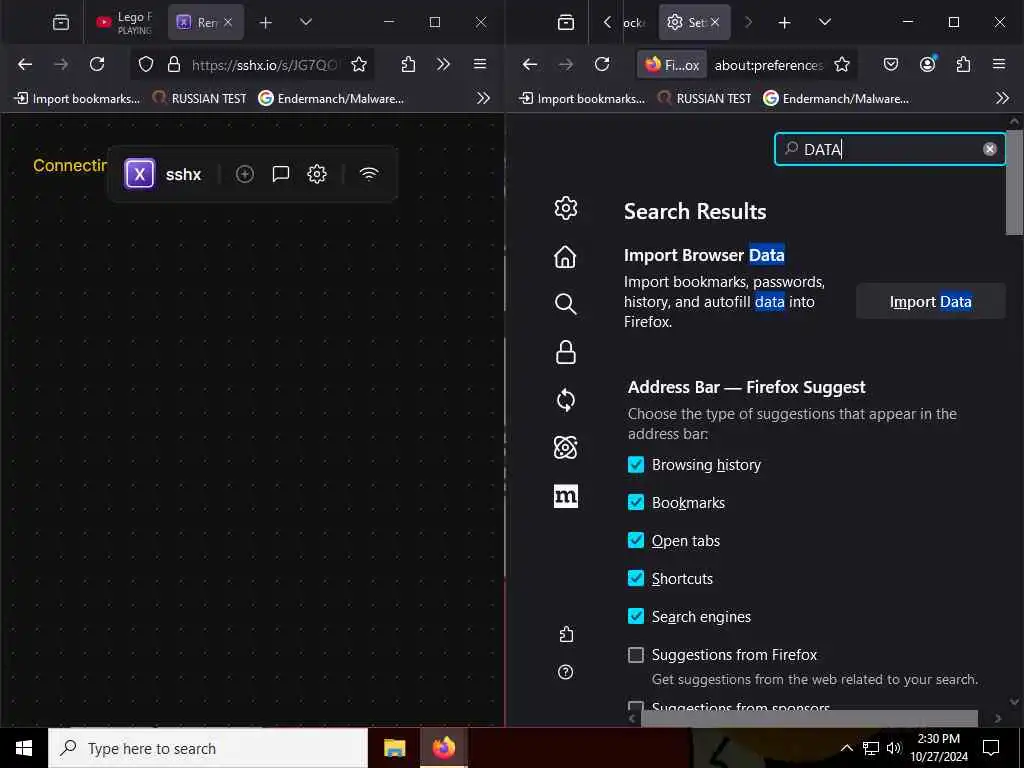Uncheck Shortcuts suggestion
The height and width of the screenshot is (768, 1024).
635,578
